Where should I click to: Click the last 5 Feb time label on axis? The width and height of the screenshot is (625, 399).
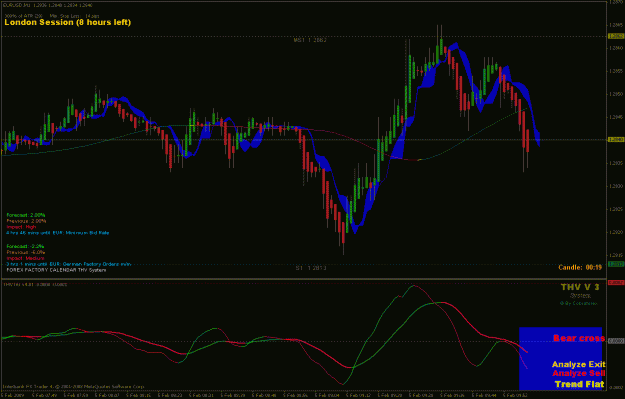point(515,395)
